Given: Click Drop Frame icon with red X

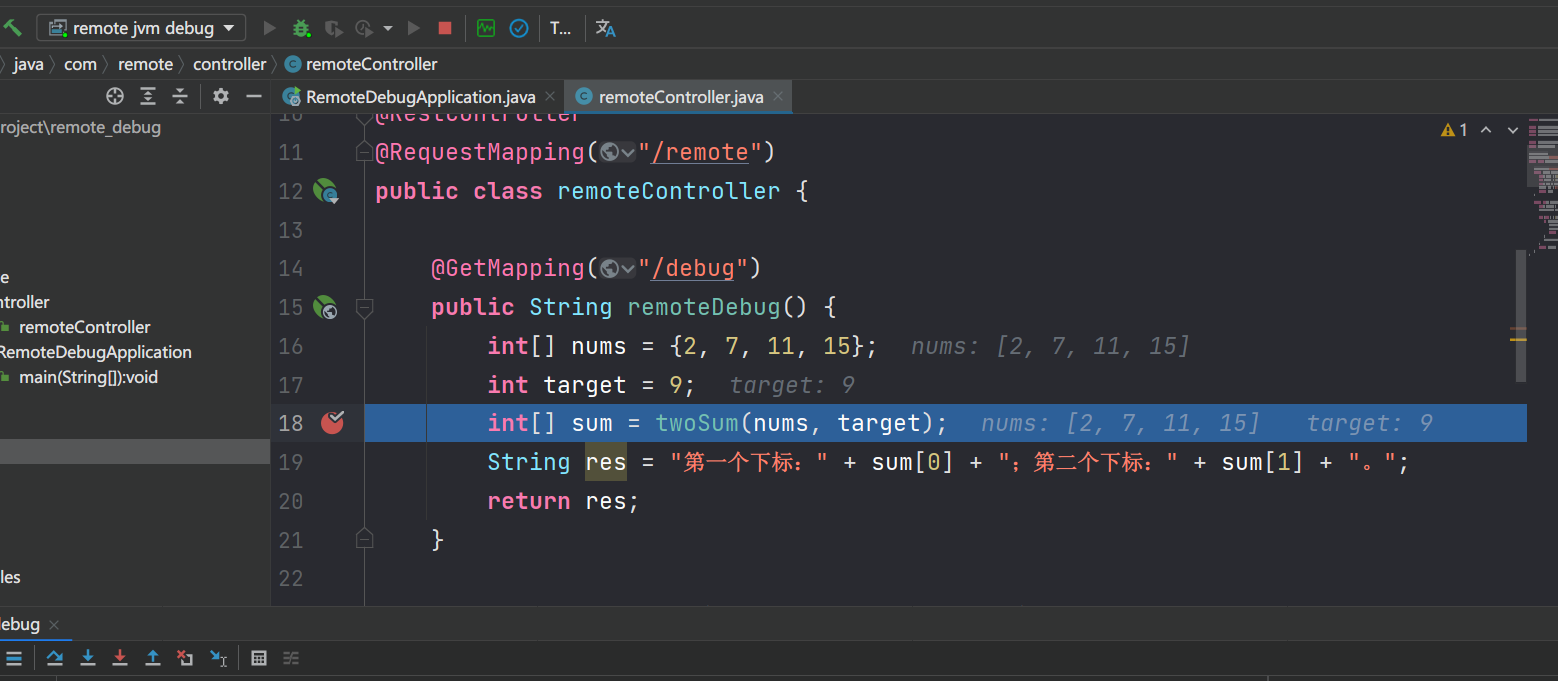Looking at the screenshot, I should (185, 658).
